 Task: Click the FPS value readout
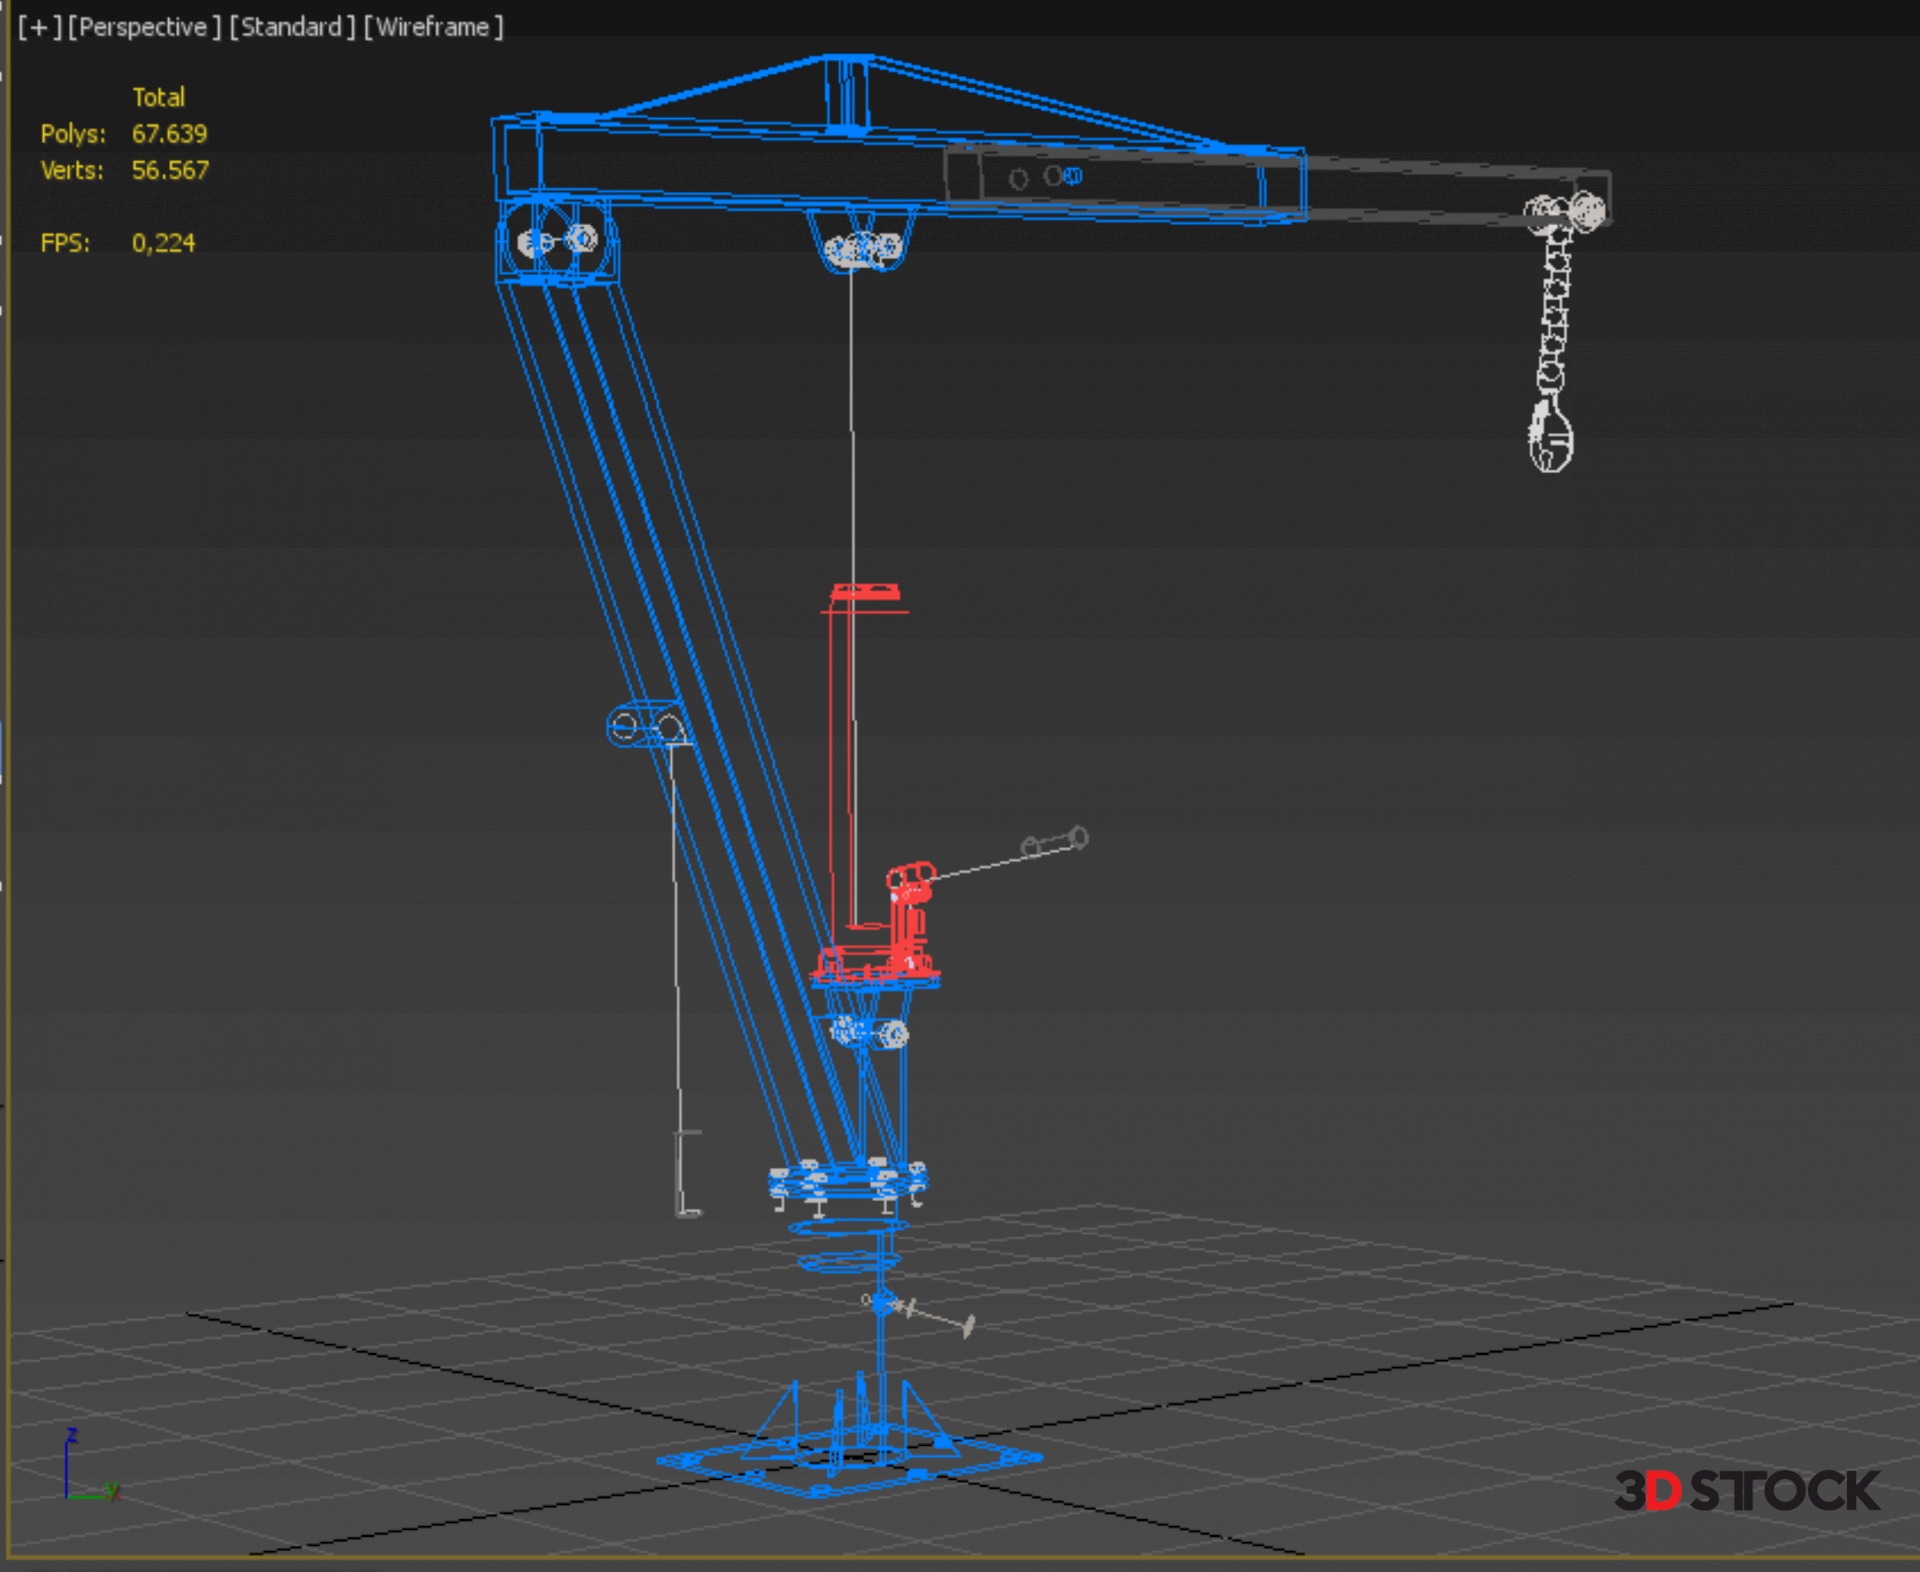click(x=163, y=243)
